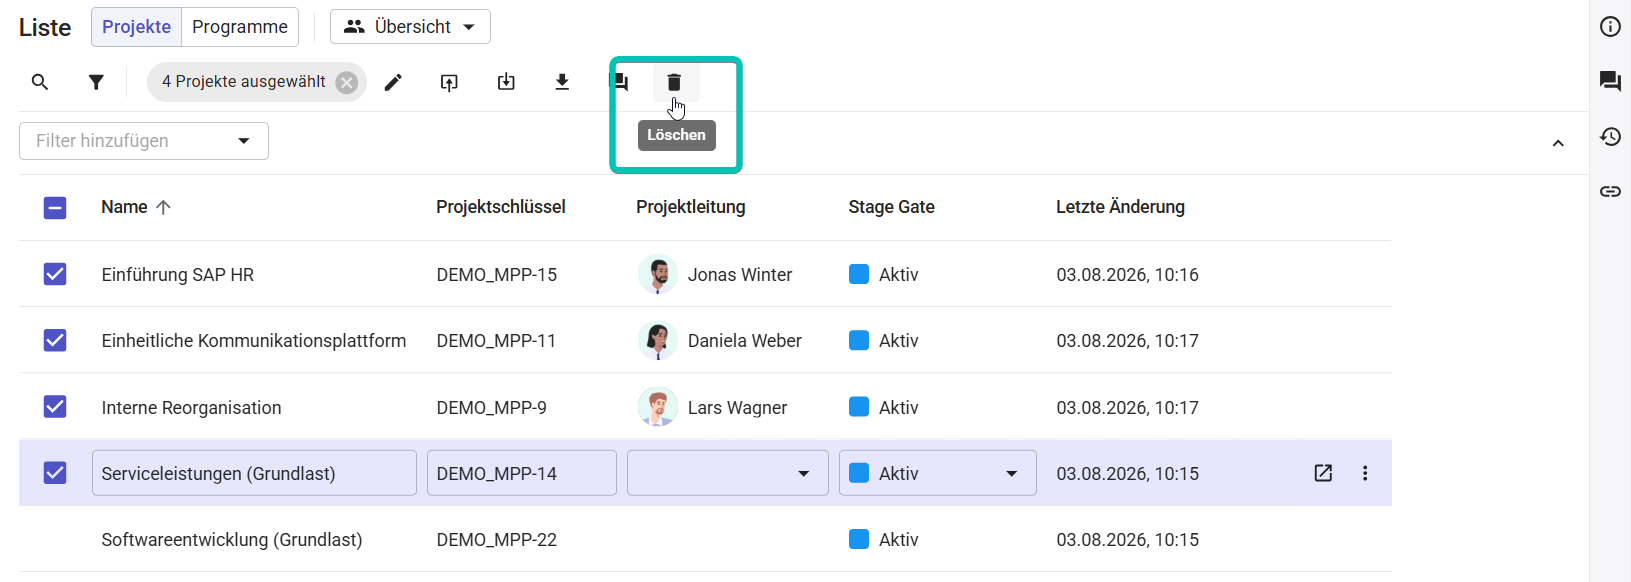The image size is (1631, 582).
Task: Click the download arrow icon
Action: 562,82
